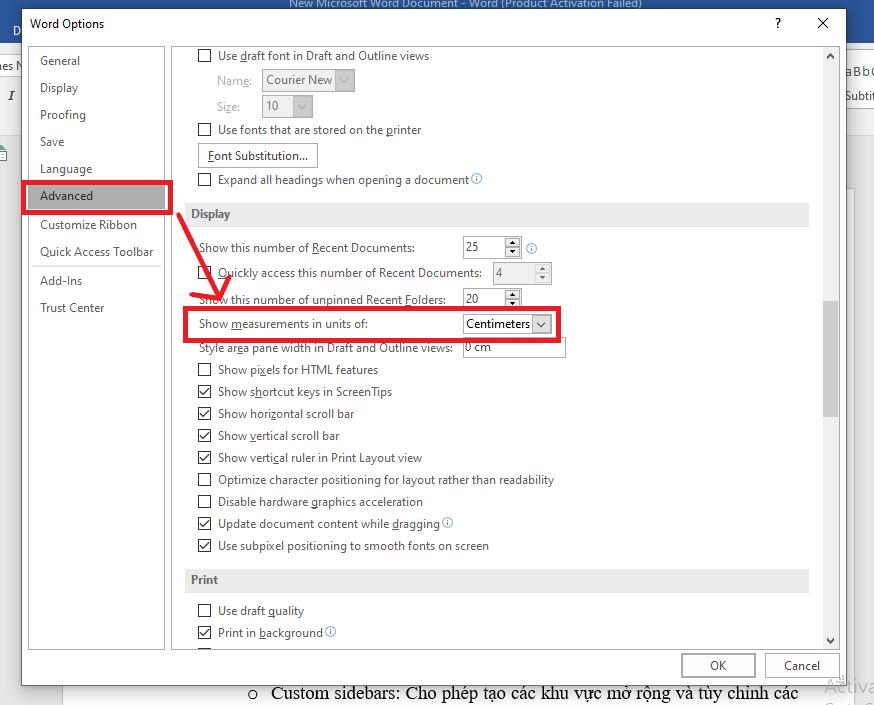Screen dimensions: 874x705
Task: Toggle Show horizontal scroll bar
Action: [205, 414]
